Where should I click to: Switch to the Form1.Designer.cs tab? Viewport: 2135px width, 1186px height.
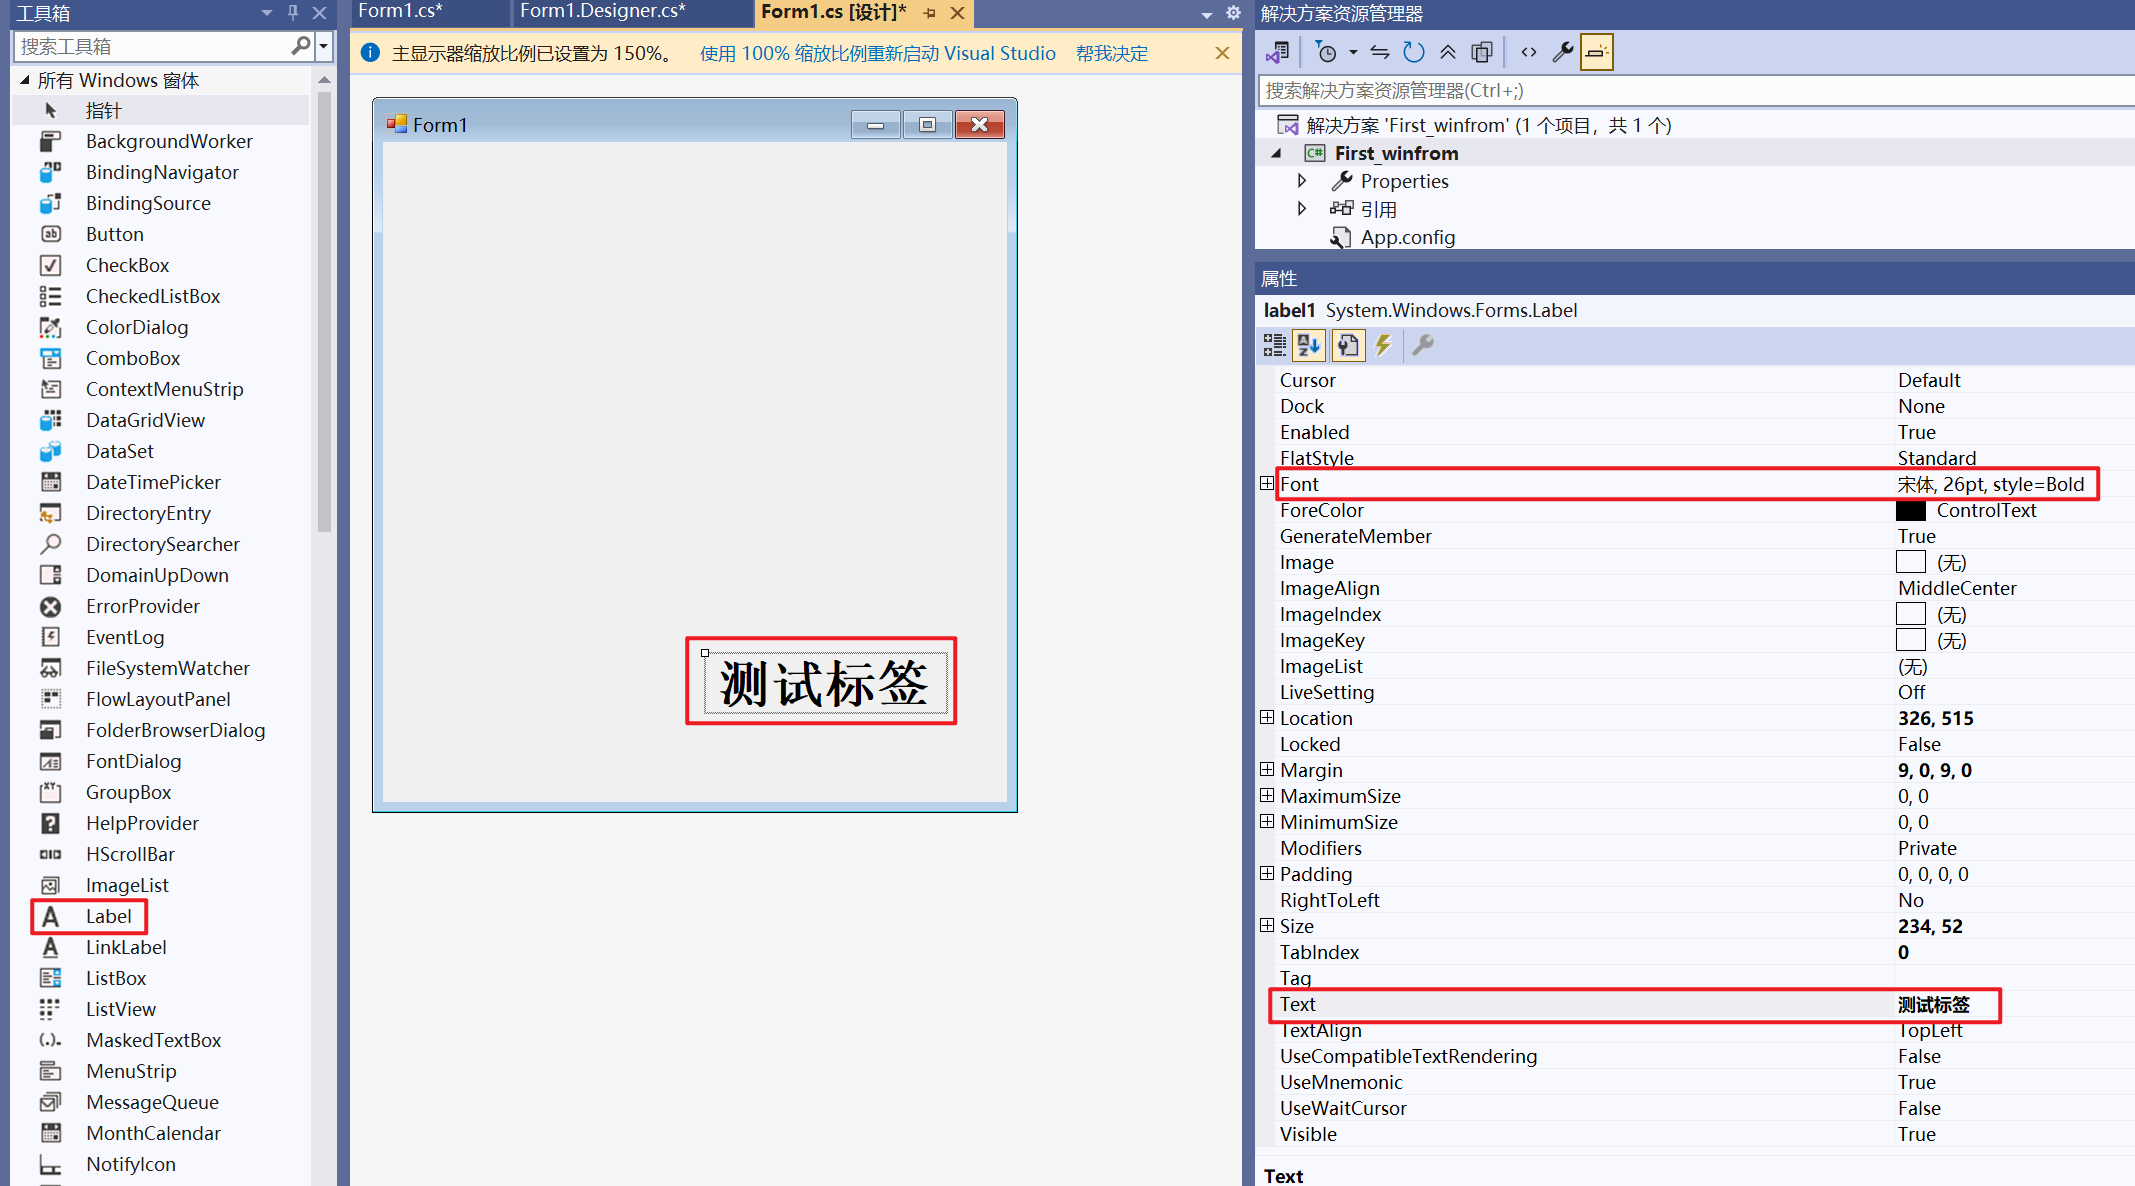pos(602,12)
